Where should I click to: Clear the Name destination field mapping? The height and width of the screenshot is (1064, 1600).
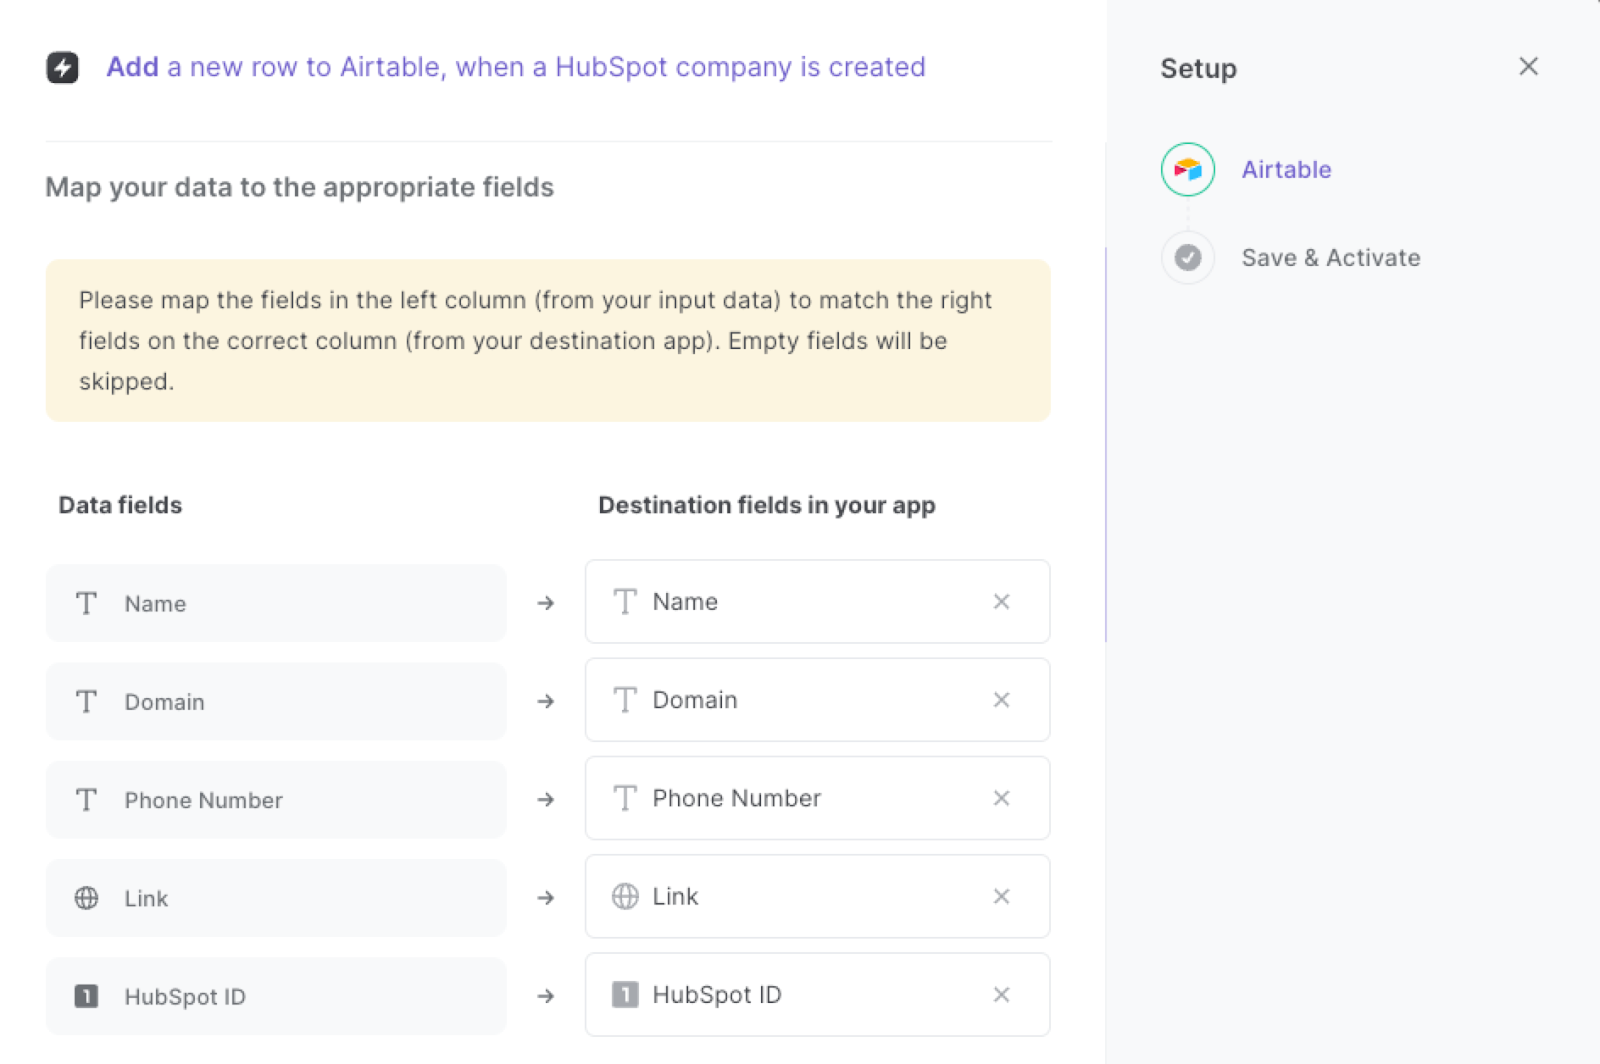(x=1001, y=602)
